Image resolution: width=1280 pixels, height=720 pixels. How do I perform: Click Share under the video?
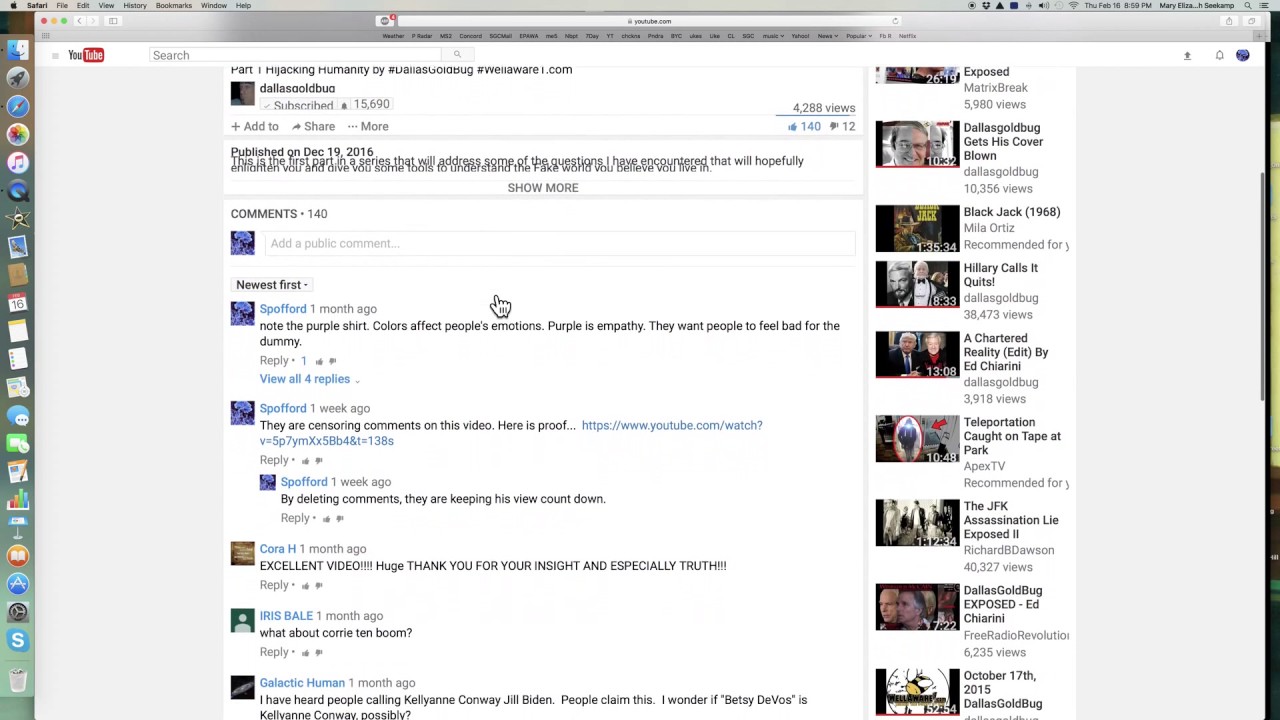(313, 127)
